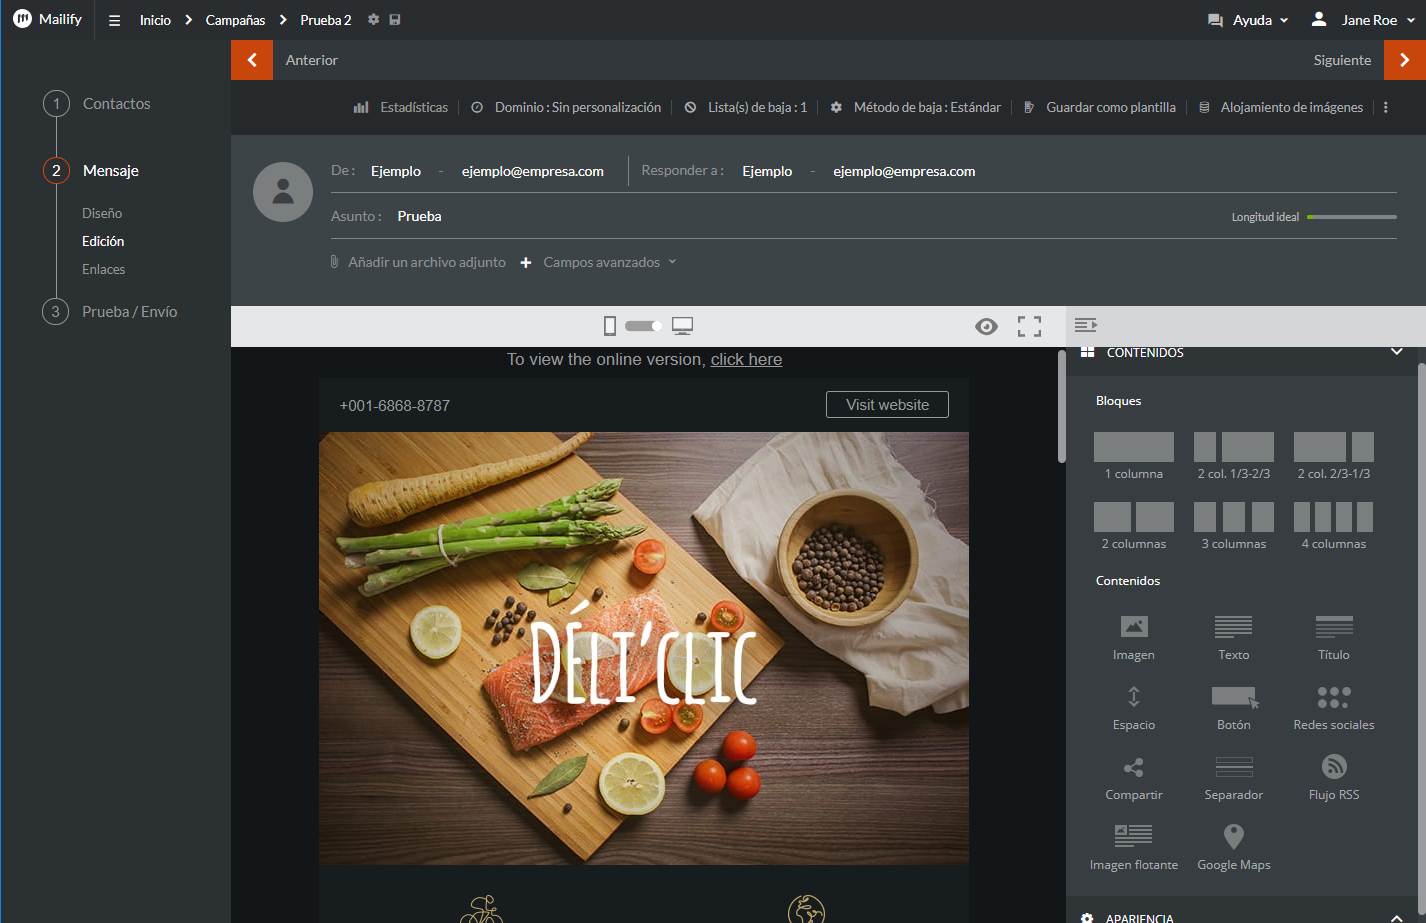Expand the APARIENCIA section
The width and height of the screenshot is (1426, 923).
(1397, 917)
